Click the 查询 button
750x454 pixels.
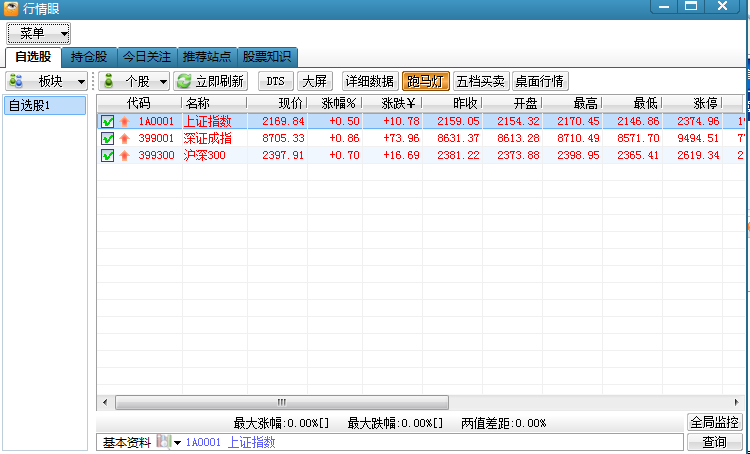715,442
